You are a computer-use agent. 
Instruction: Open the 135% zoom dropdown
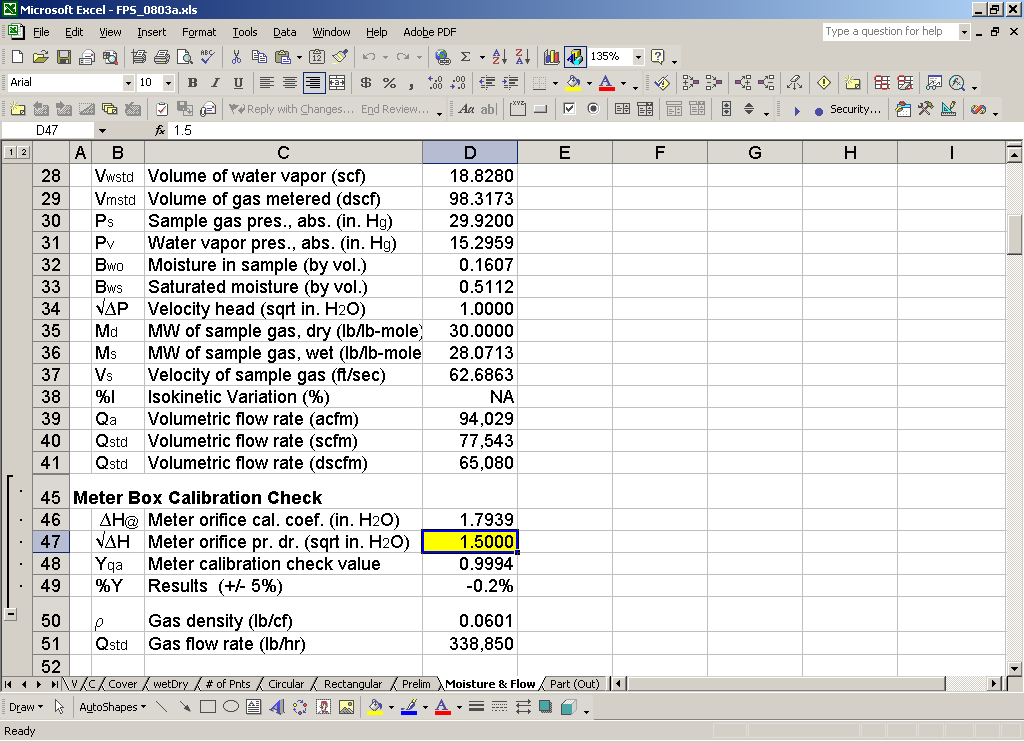tap(638, 57)
